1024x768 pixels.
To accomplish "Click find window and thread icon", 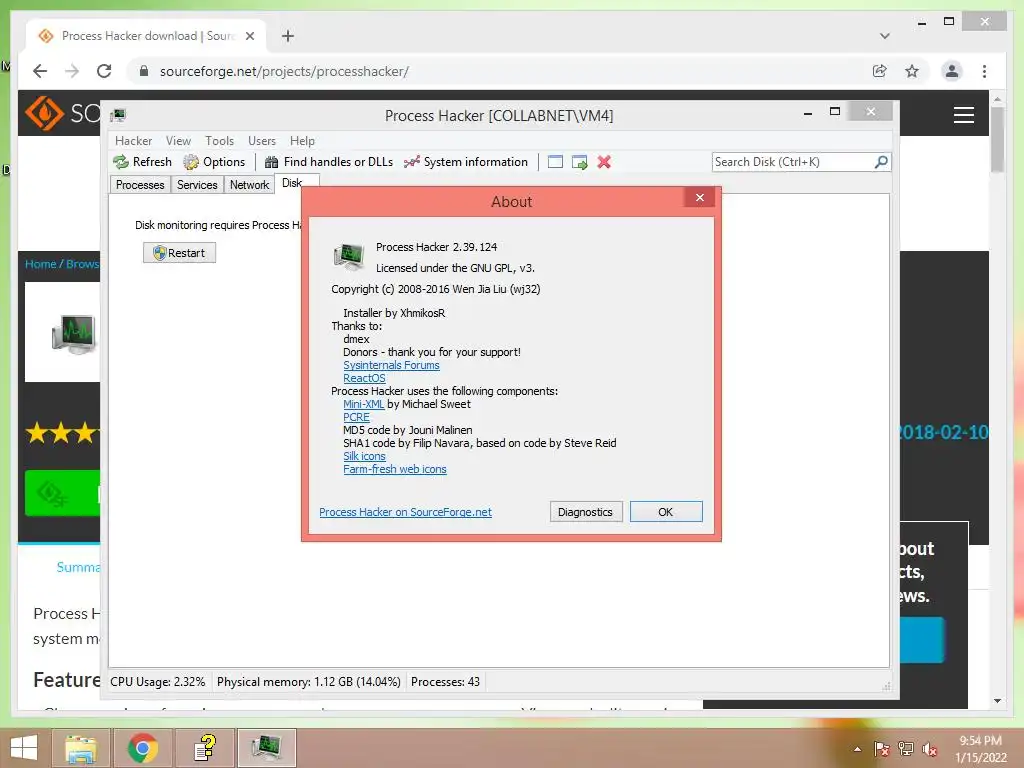I will (x=579, y=162).
